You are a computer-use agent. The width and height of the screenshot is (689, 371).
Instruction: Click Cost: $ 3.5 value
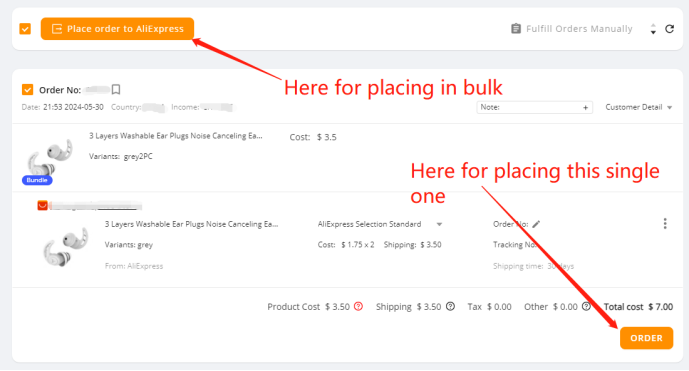(313, 137)
